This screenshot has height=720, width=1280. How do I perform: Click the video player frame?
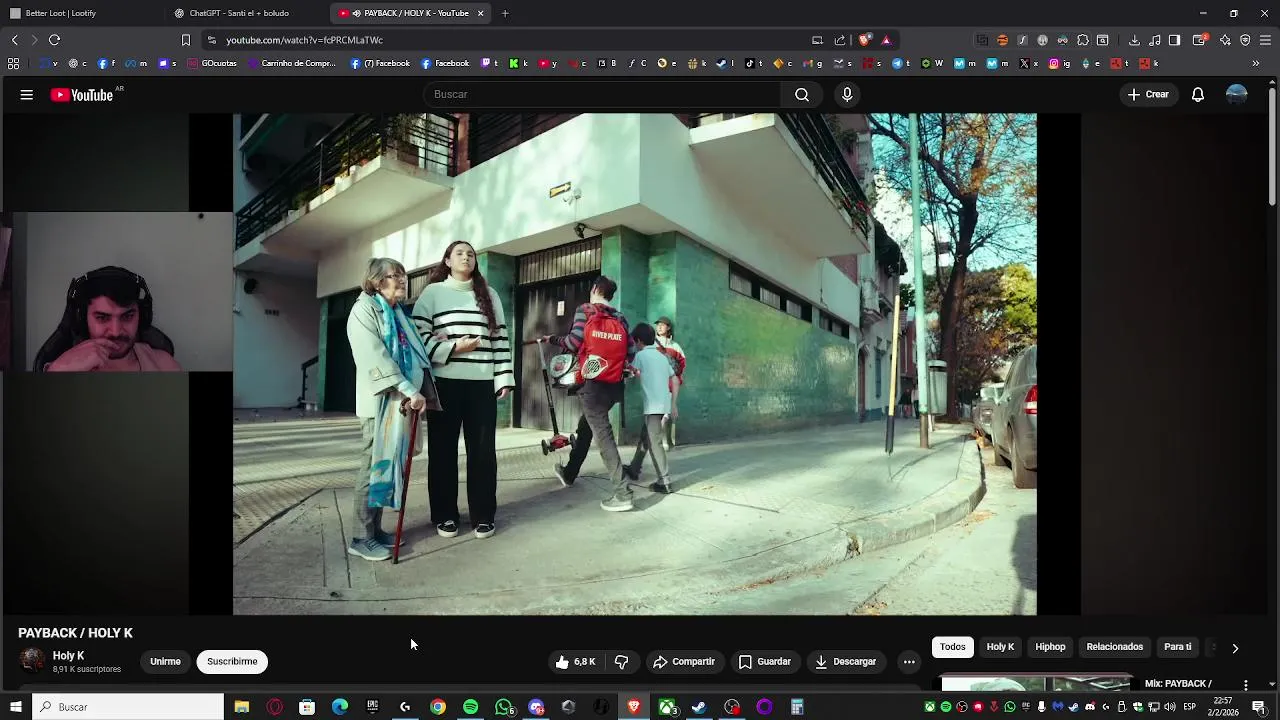click(635, 364)
